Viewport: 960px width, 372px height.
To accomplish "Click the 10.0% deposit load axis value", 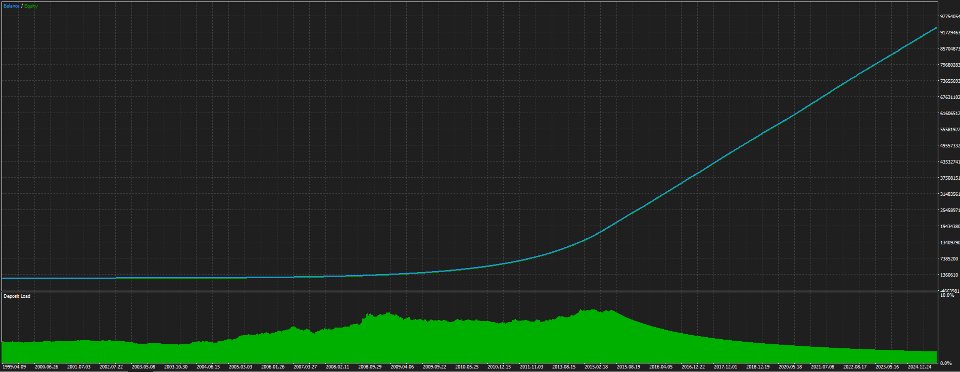I will (x=947, y=295).
